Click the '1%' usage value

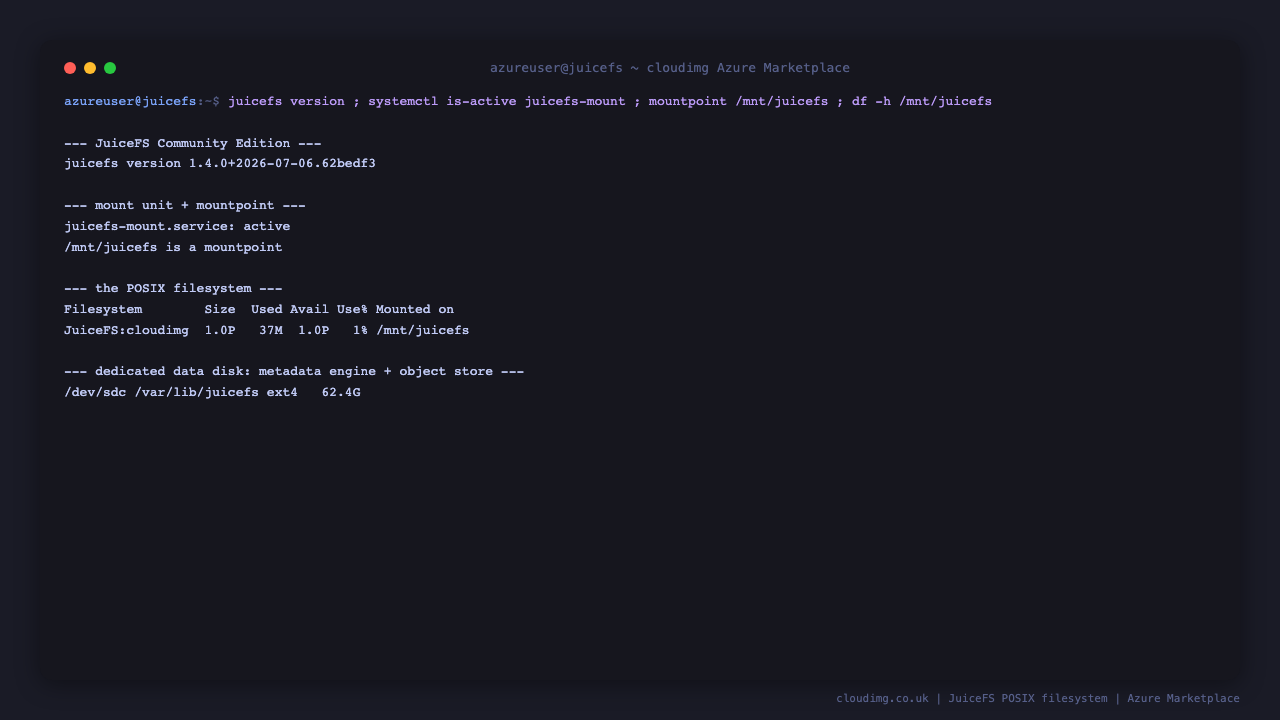(360, 330)
